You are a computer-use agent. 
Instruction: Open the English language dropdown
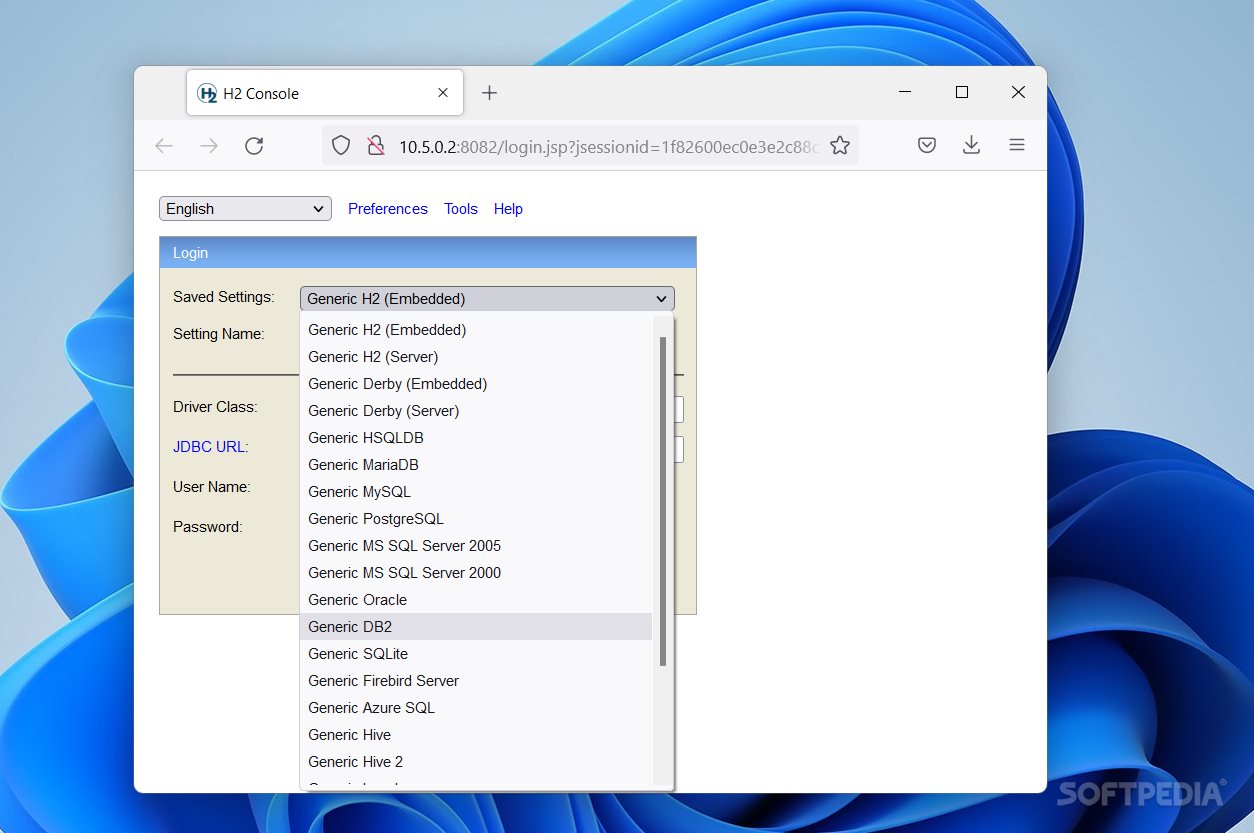[245, 208]
